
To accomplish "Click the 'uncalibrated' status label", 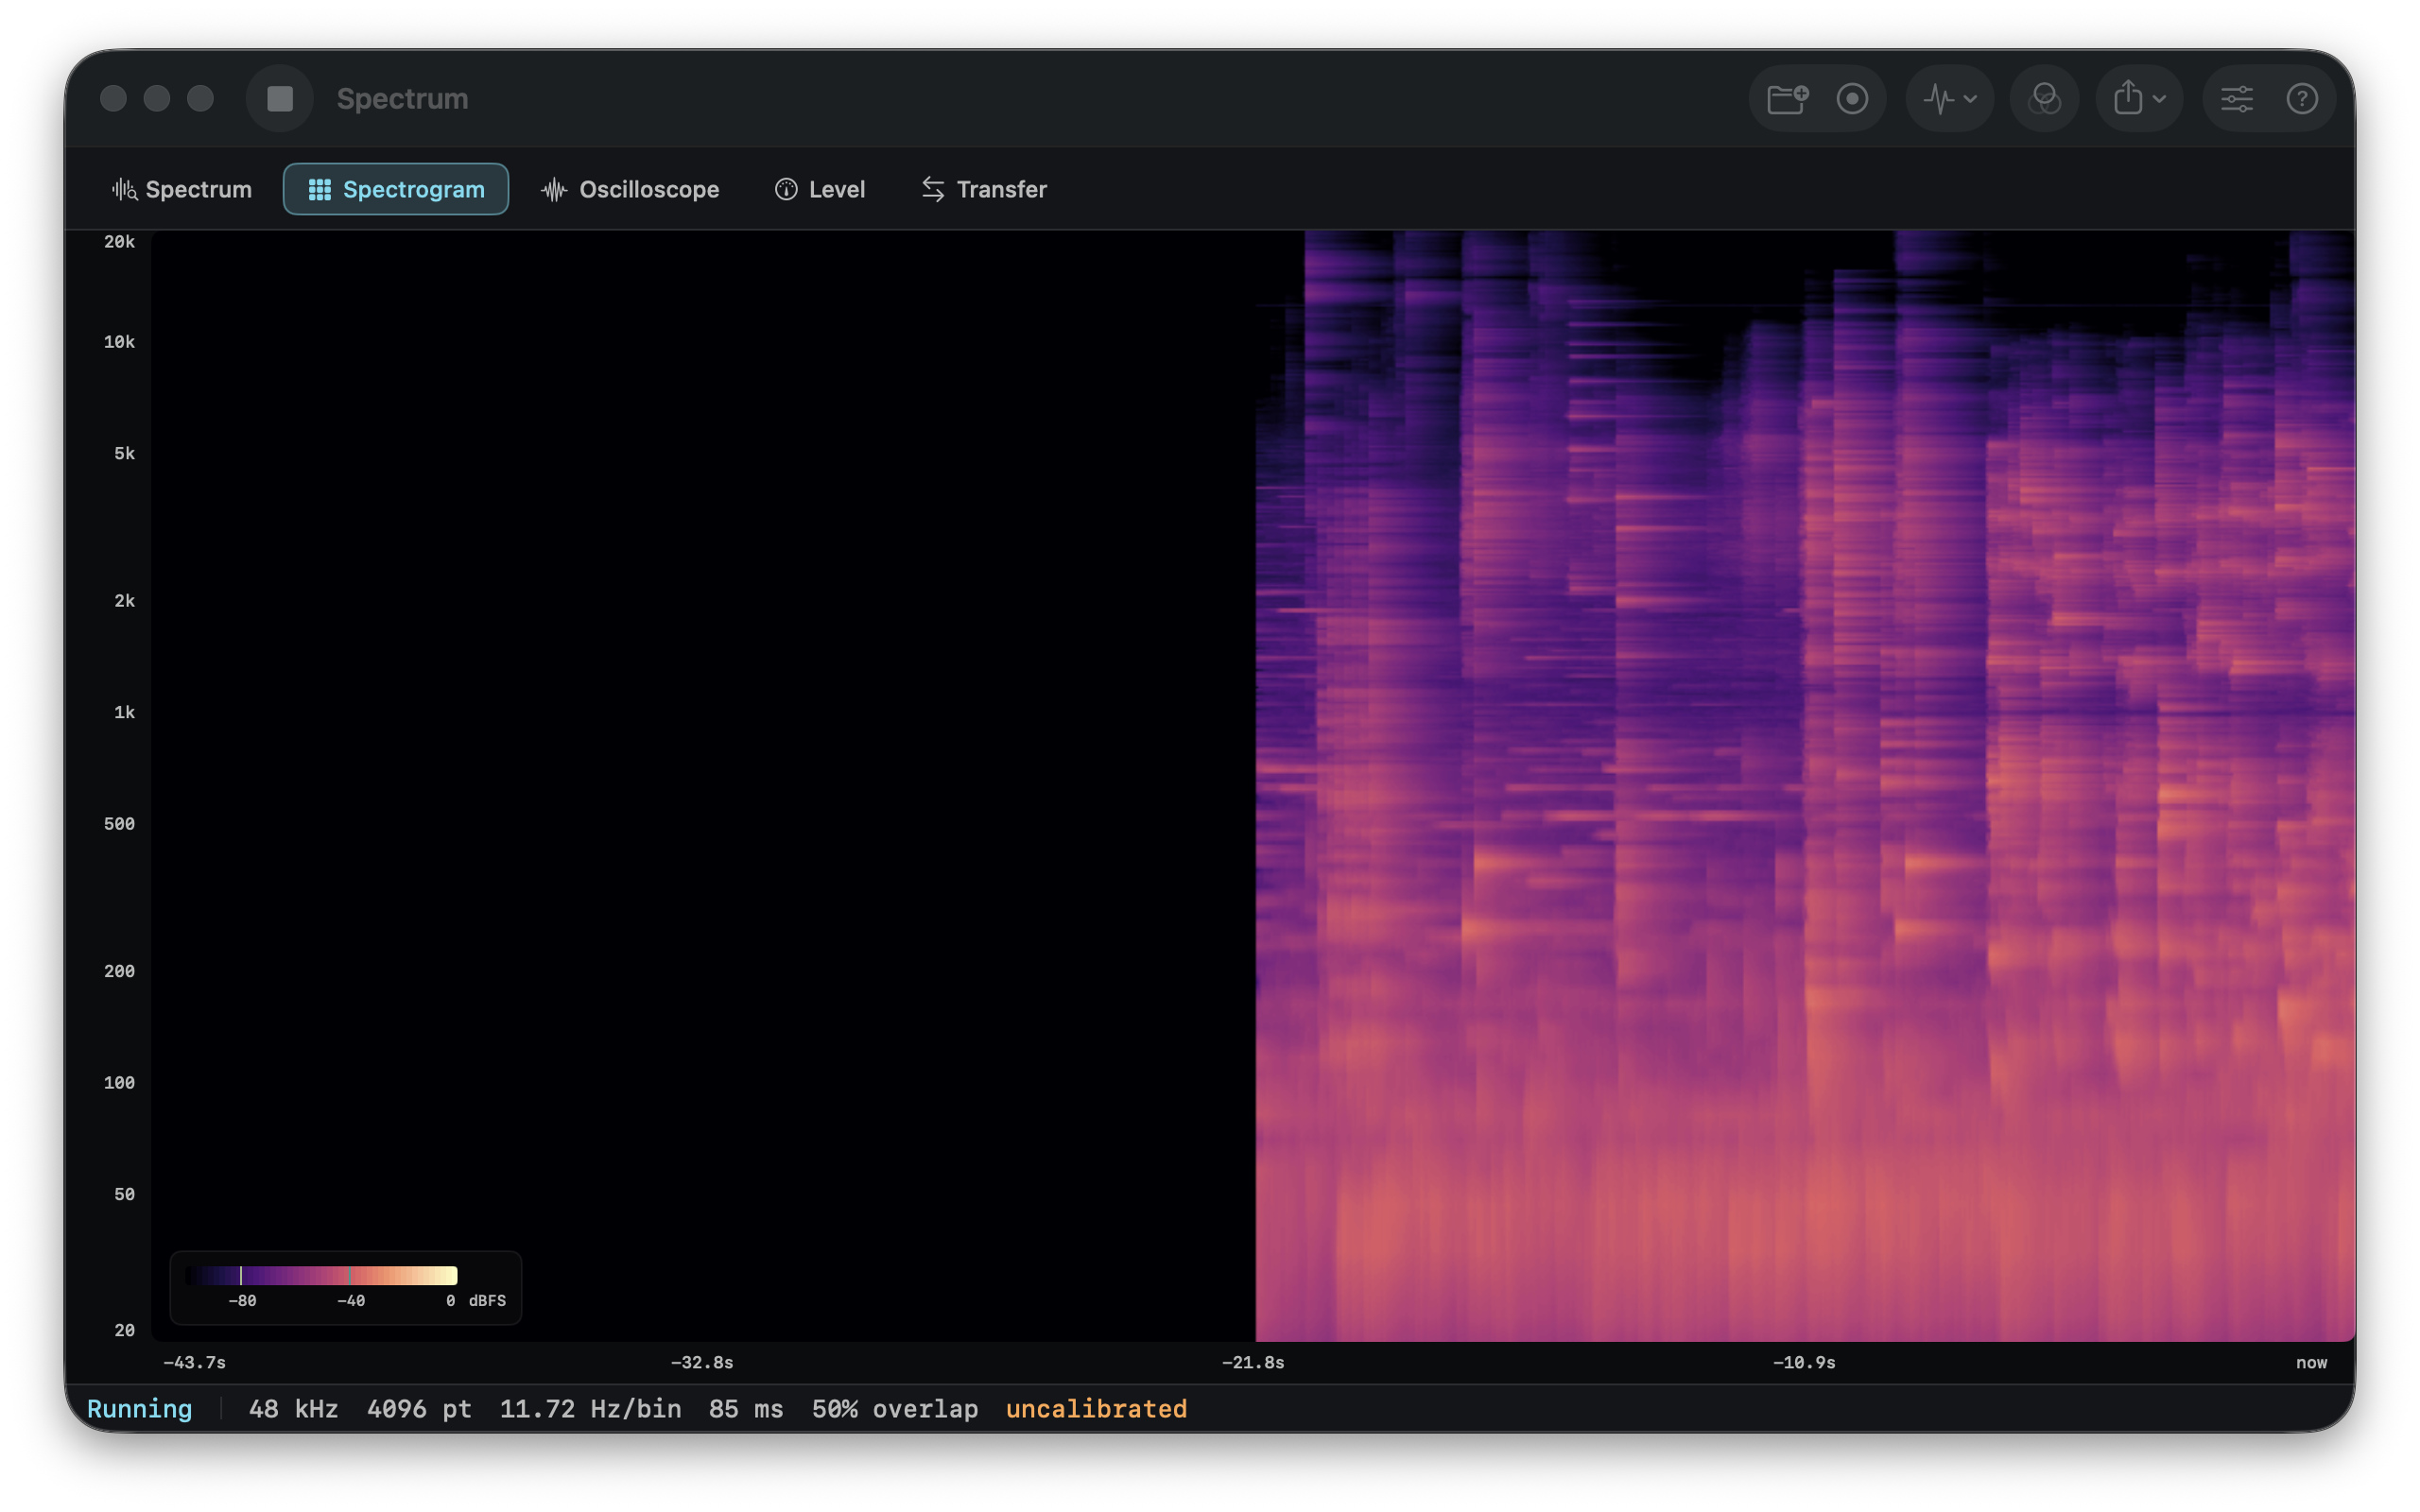I will (1096, 1408).
